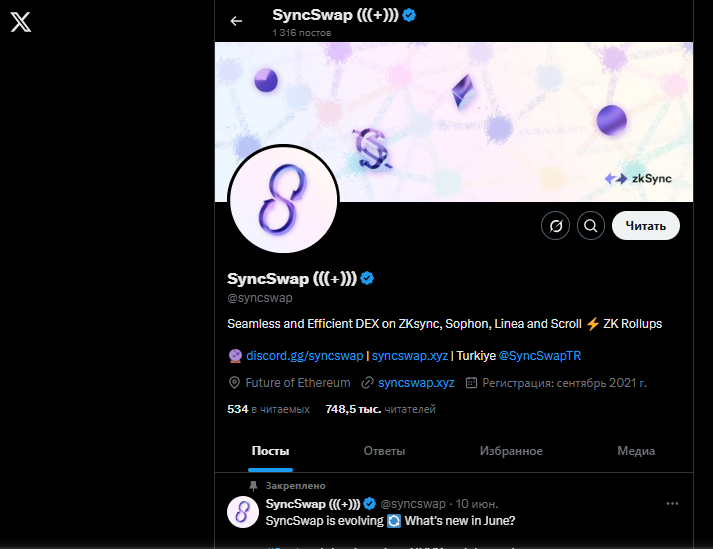Click the pin icon on pinned post
Screen dimensions: 713x549
(253, 486)
